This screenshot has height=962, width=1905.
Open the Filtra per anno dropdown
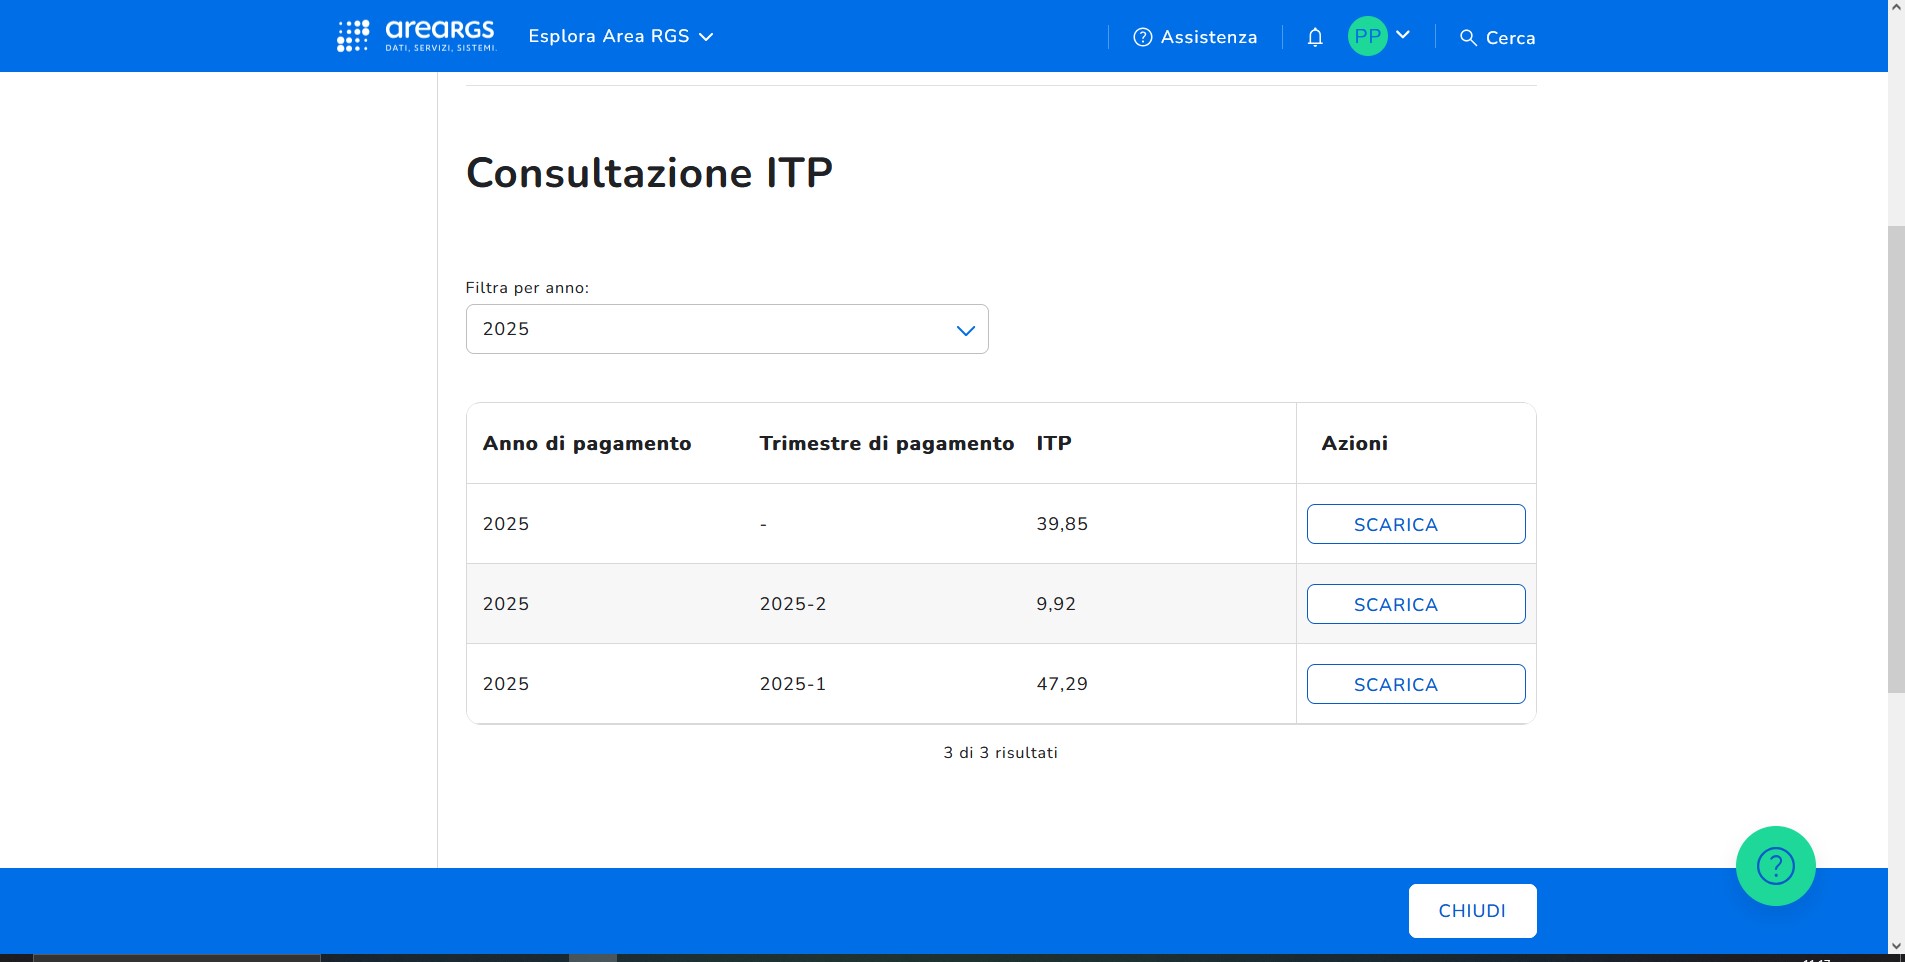tap(727, 329)
